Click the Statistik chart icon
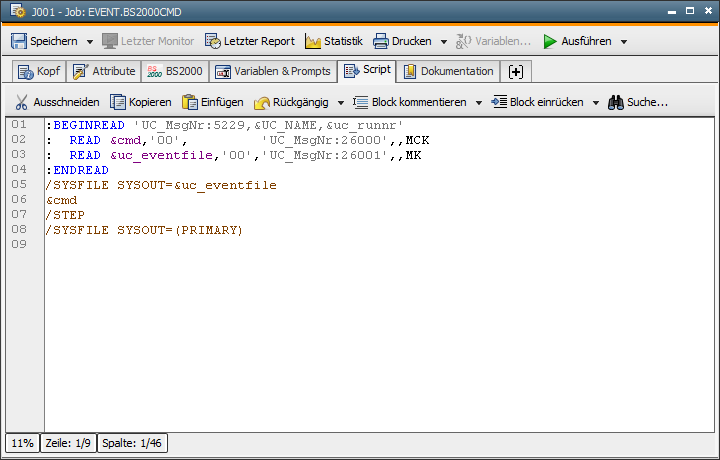This screenshot has width=720, height=460. (x=313, y=41)
